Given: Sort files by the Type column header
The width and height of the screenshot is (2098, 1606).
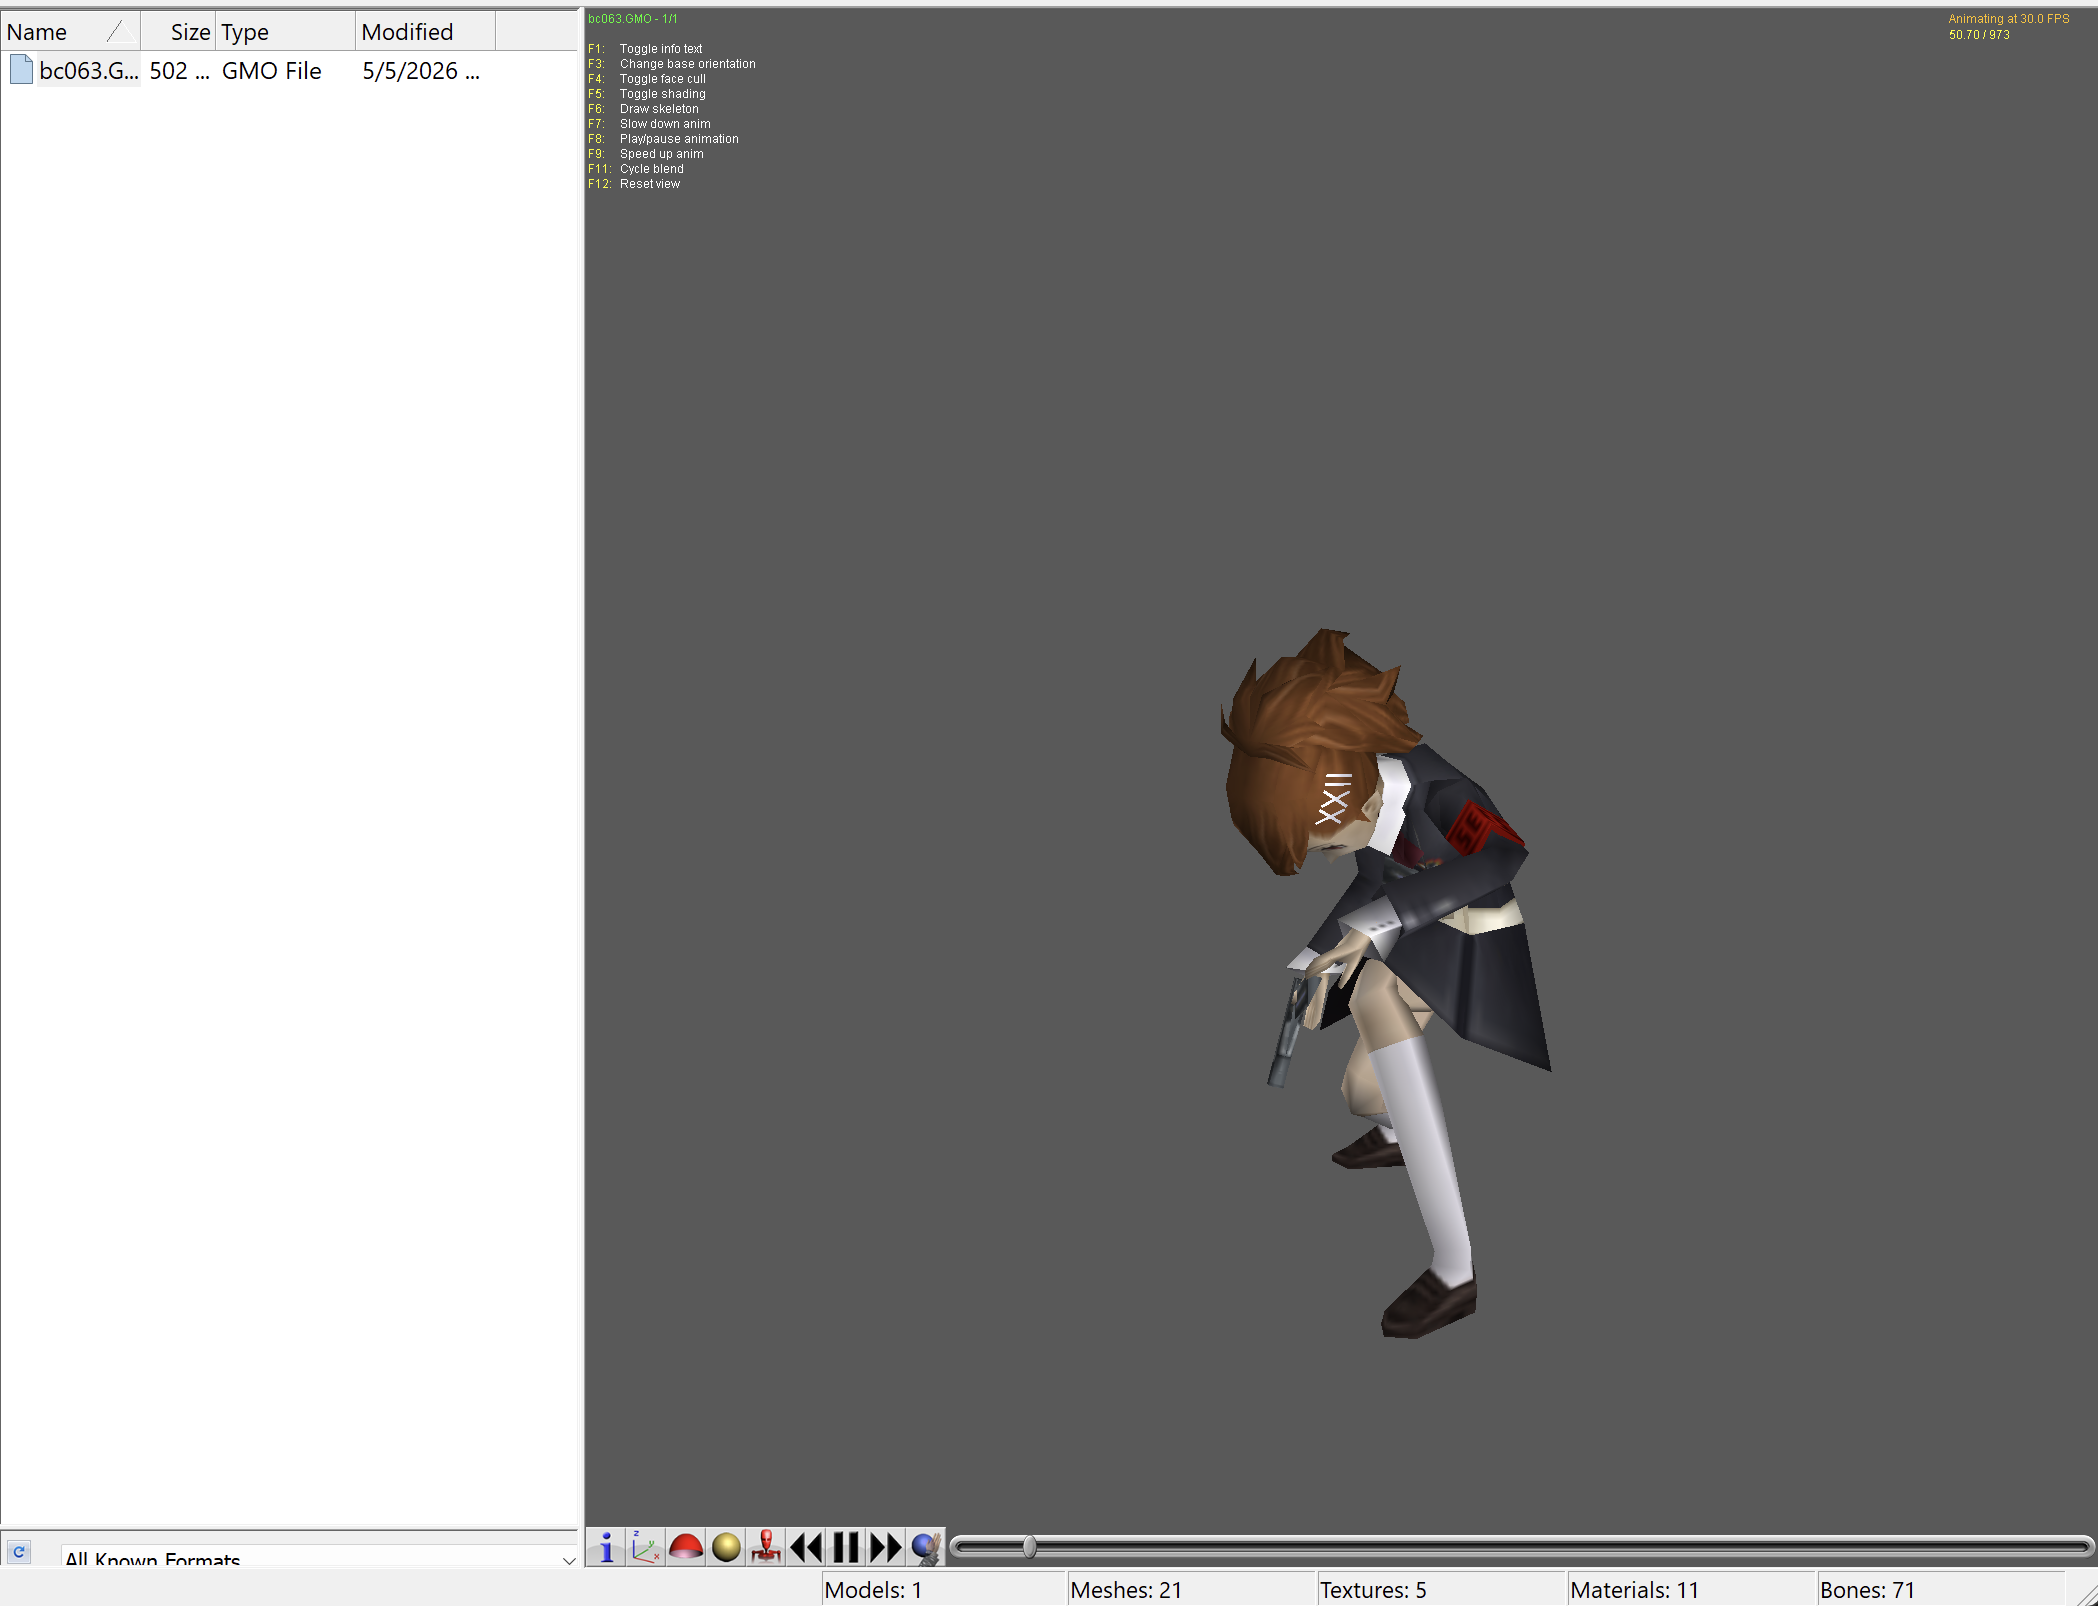Looking at the screenshot, I should click(x=286, y=32).
